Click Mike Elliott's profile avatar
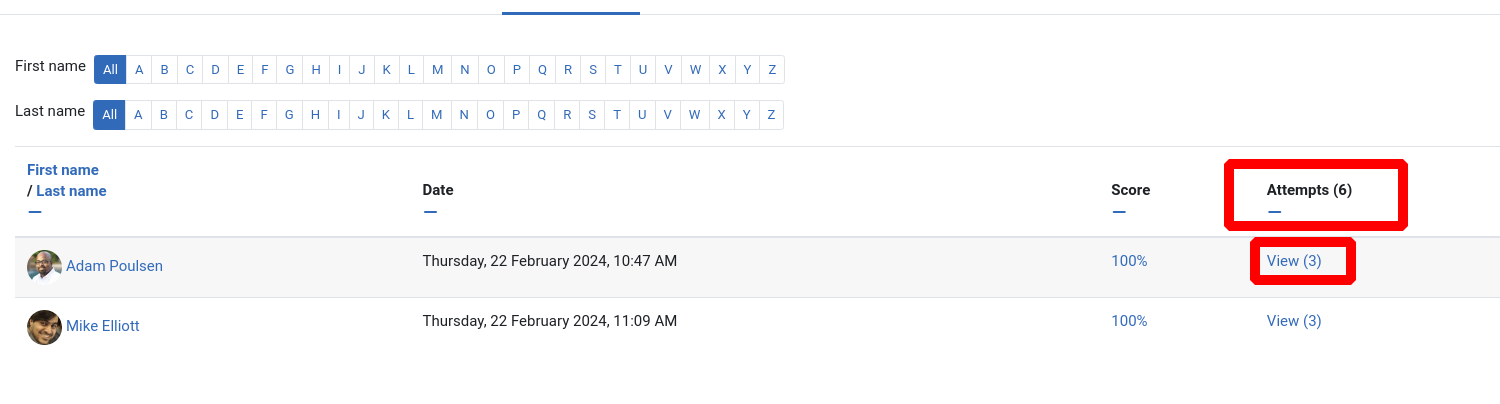This screenshot has height=404, width=1500. pyautogui.click(x=44, y=327)
